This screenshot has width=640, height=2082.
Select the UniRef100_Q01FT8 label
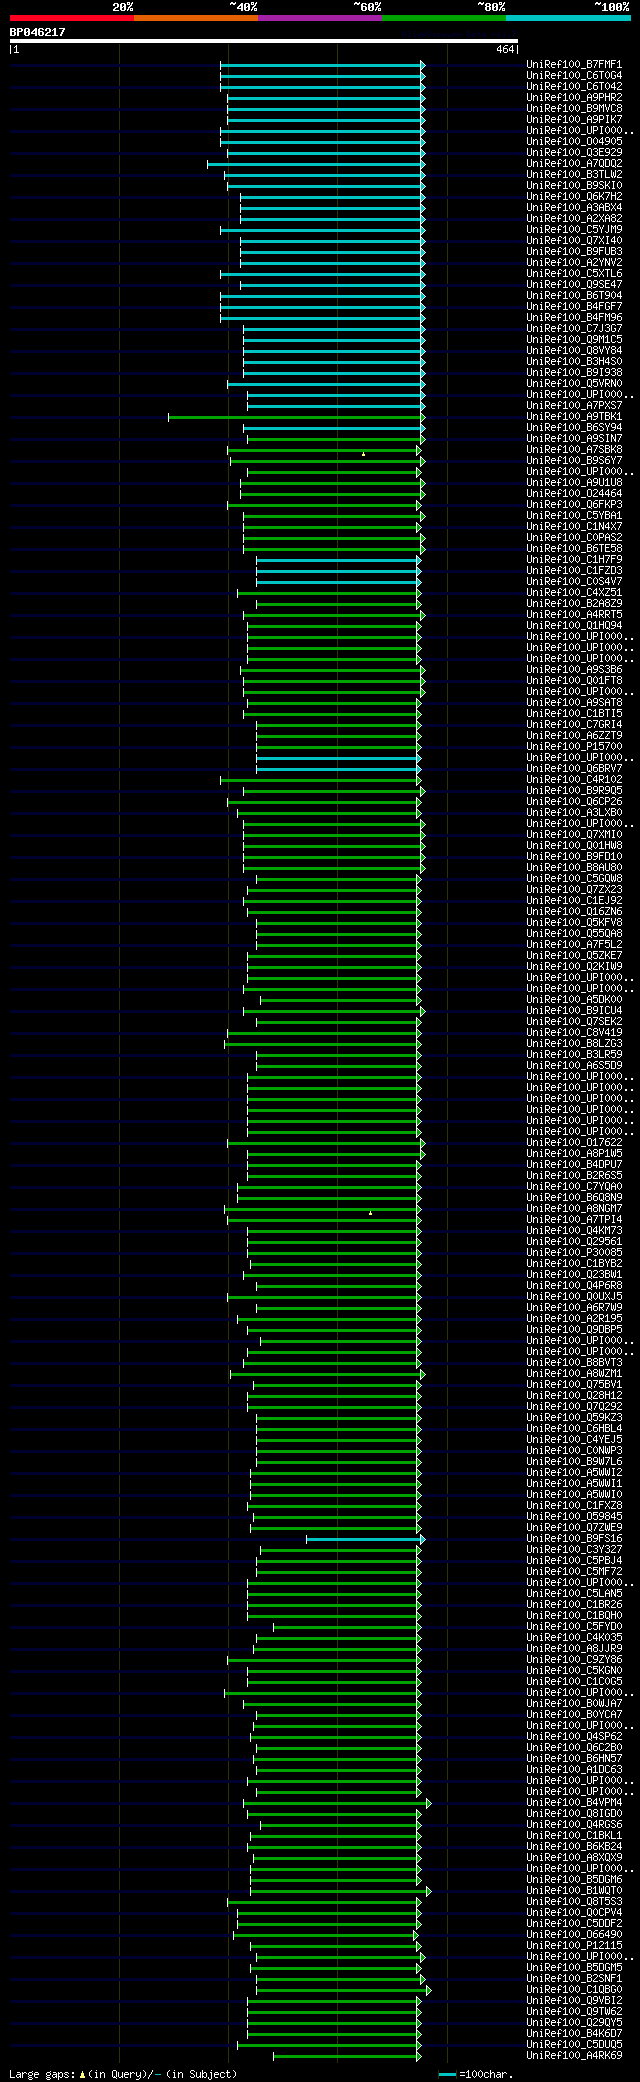tap(574, 681)
